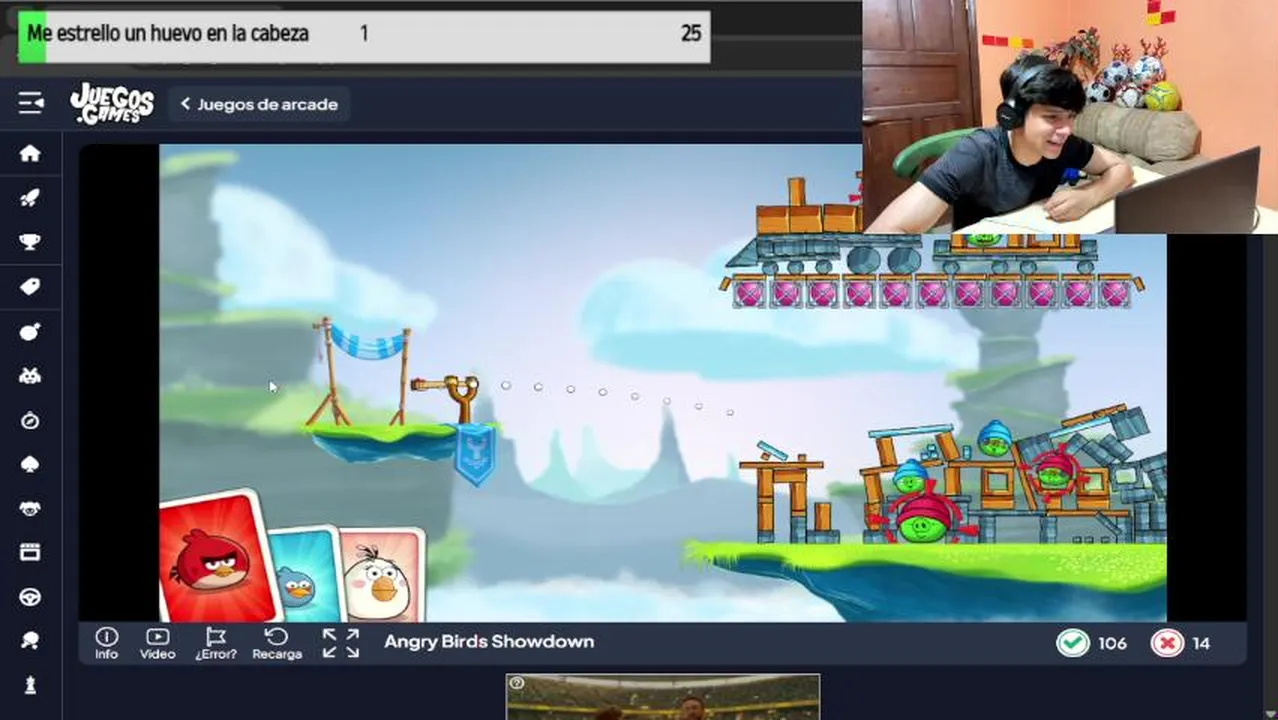Open the trophy popular games icon
This screenshot has width=1278, height=720.
click(30, 243)
